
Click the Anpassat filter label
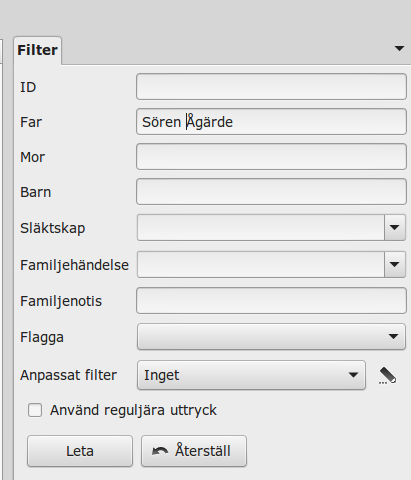pos(68,375)
